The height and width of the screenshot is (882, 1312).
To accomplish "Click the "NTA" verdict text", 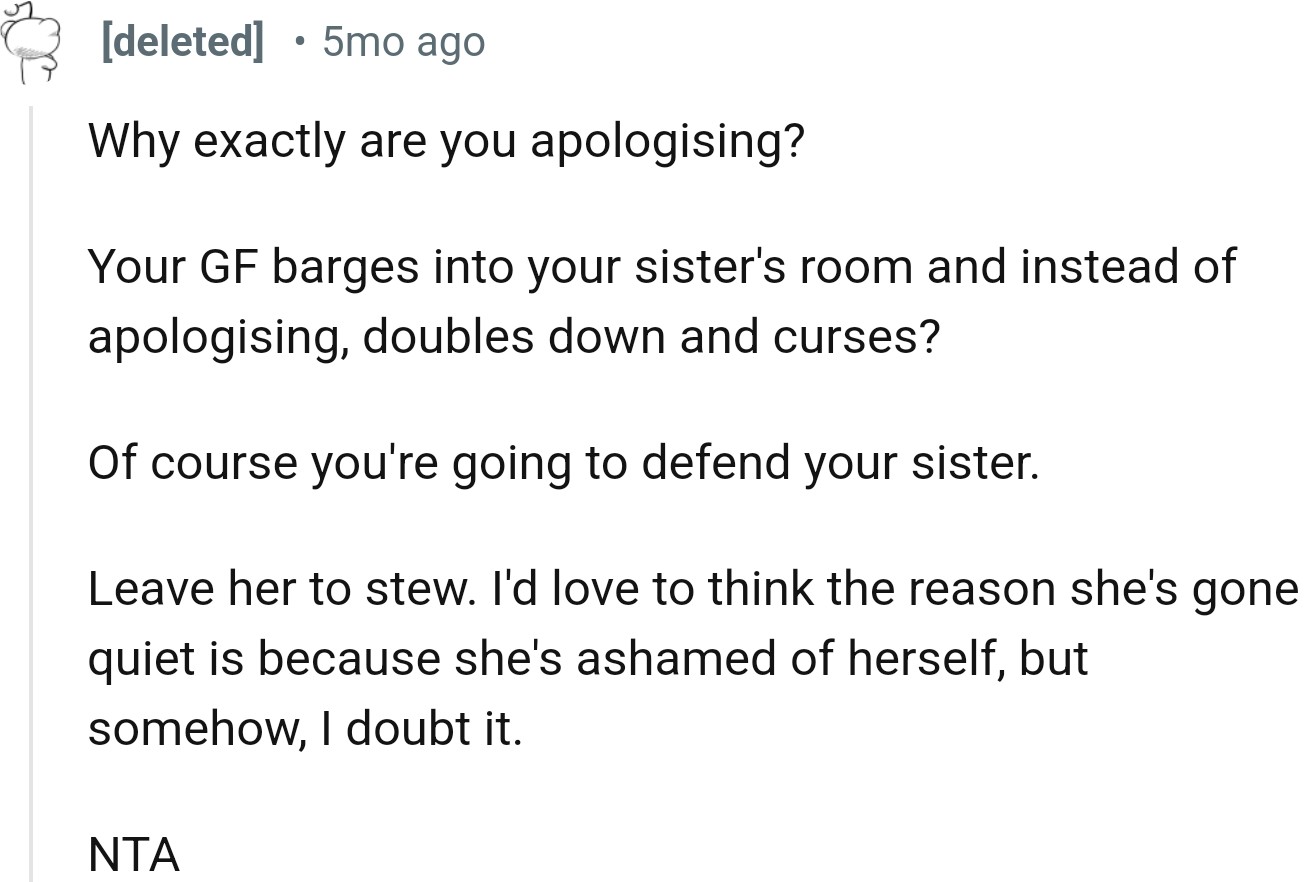I will point(134,855).
